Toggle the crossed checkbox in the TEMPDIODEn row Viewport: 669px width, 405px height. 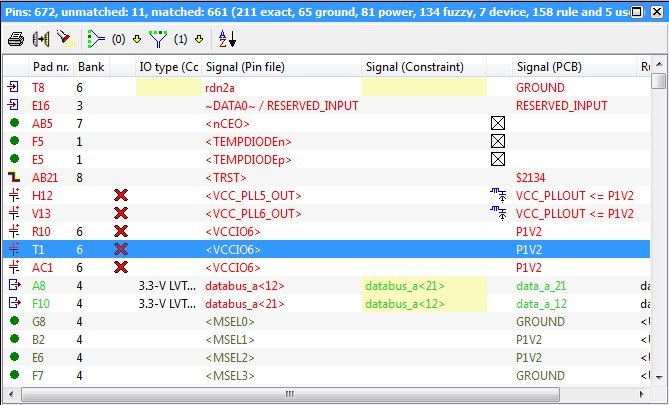pos(498,141)
